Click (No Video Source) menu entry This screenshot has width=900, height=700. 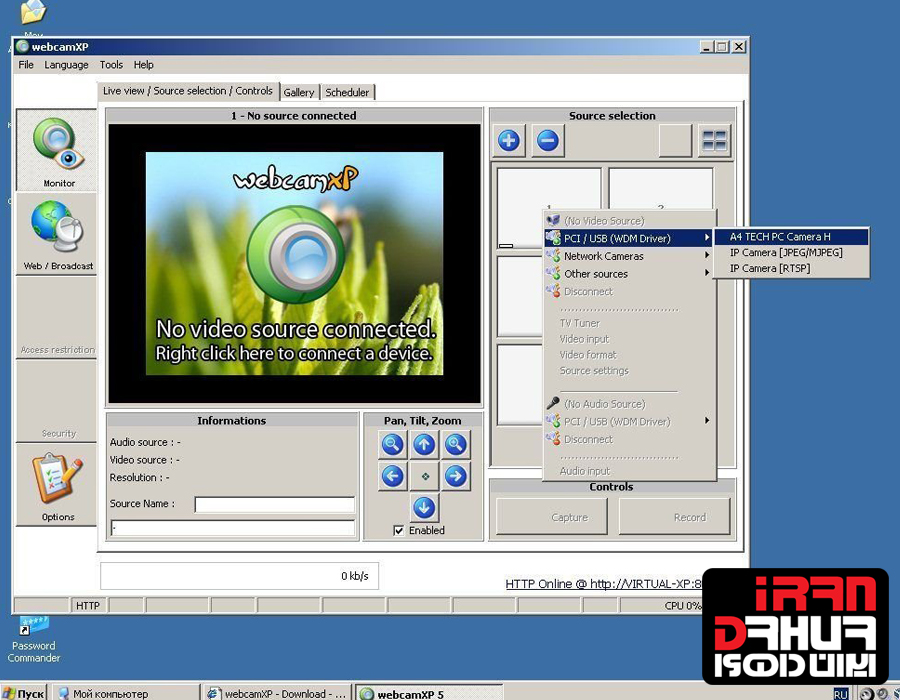pyautogui.click(x=630, y=221)
